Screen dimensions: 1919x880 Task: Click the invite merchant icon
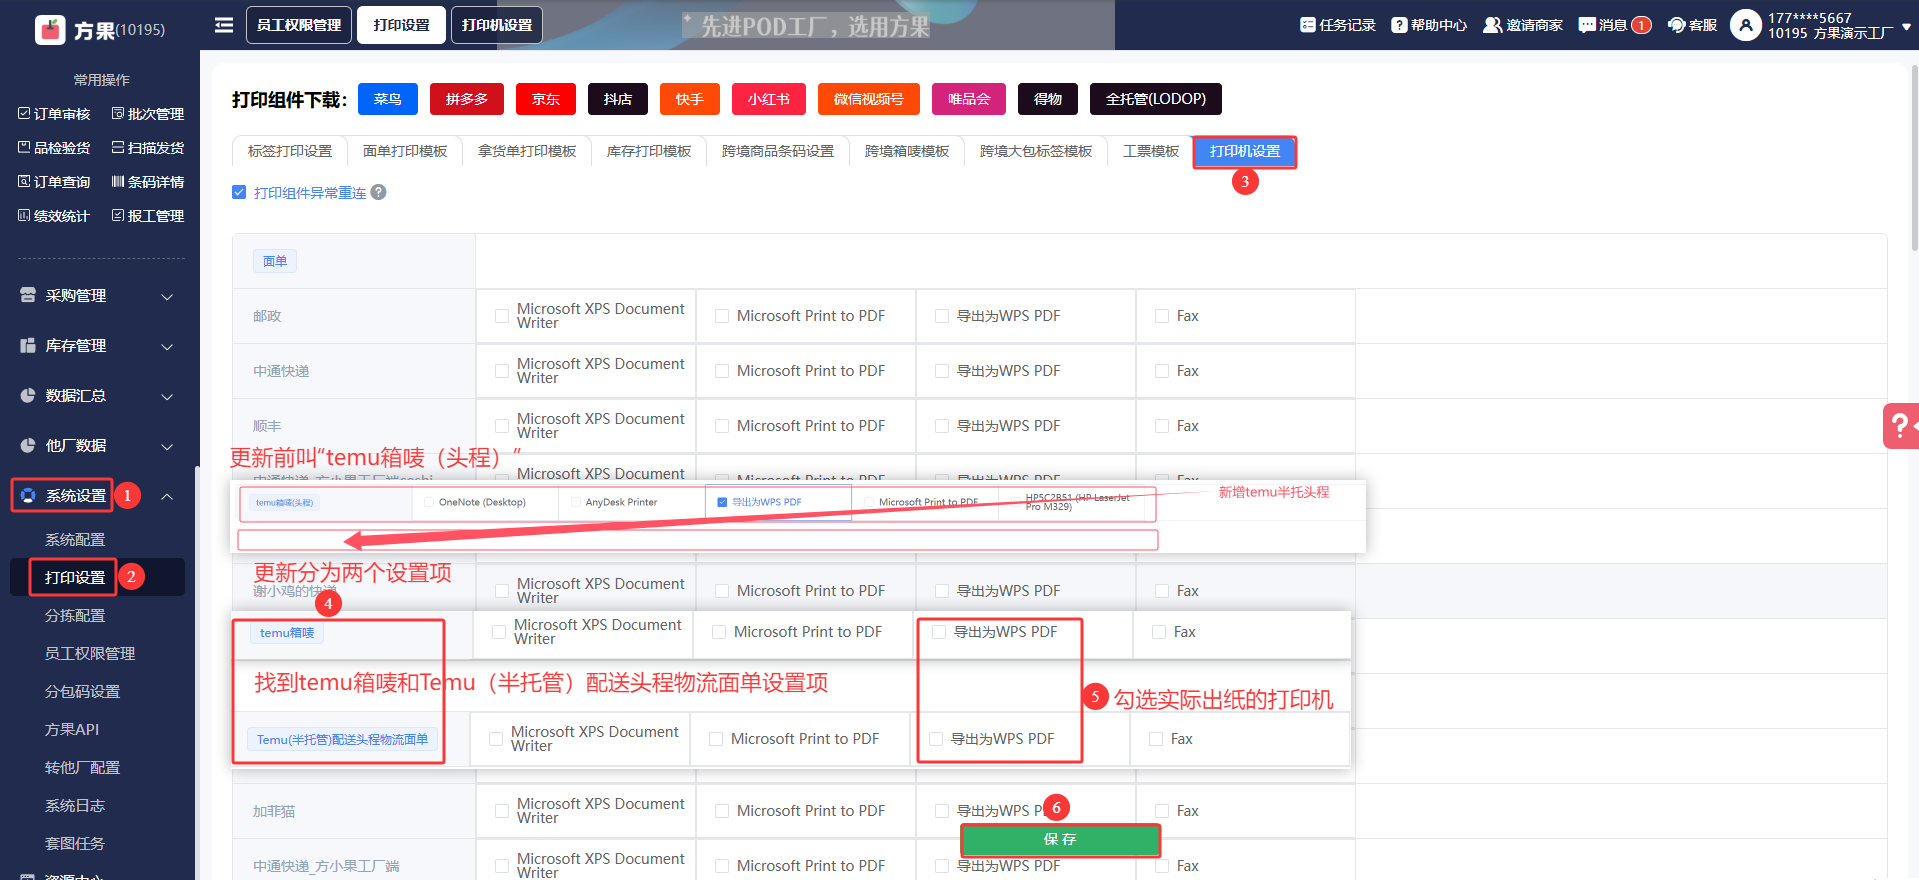coord(1492,25)
